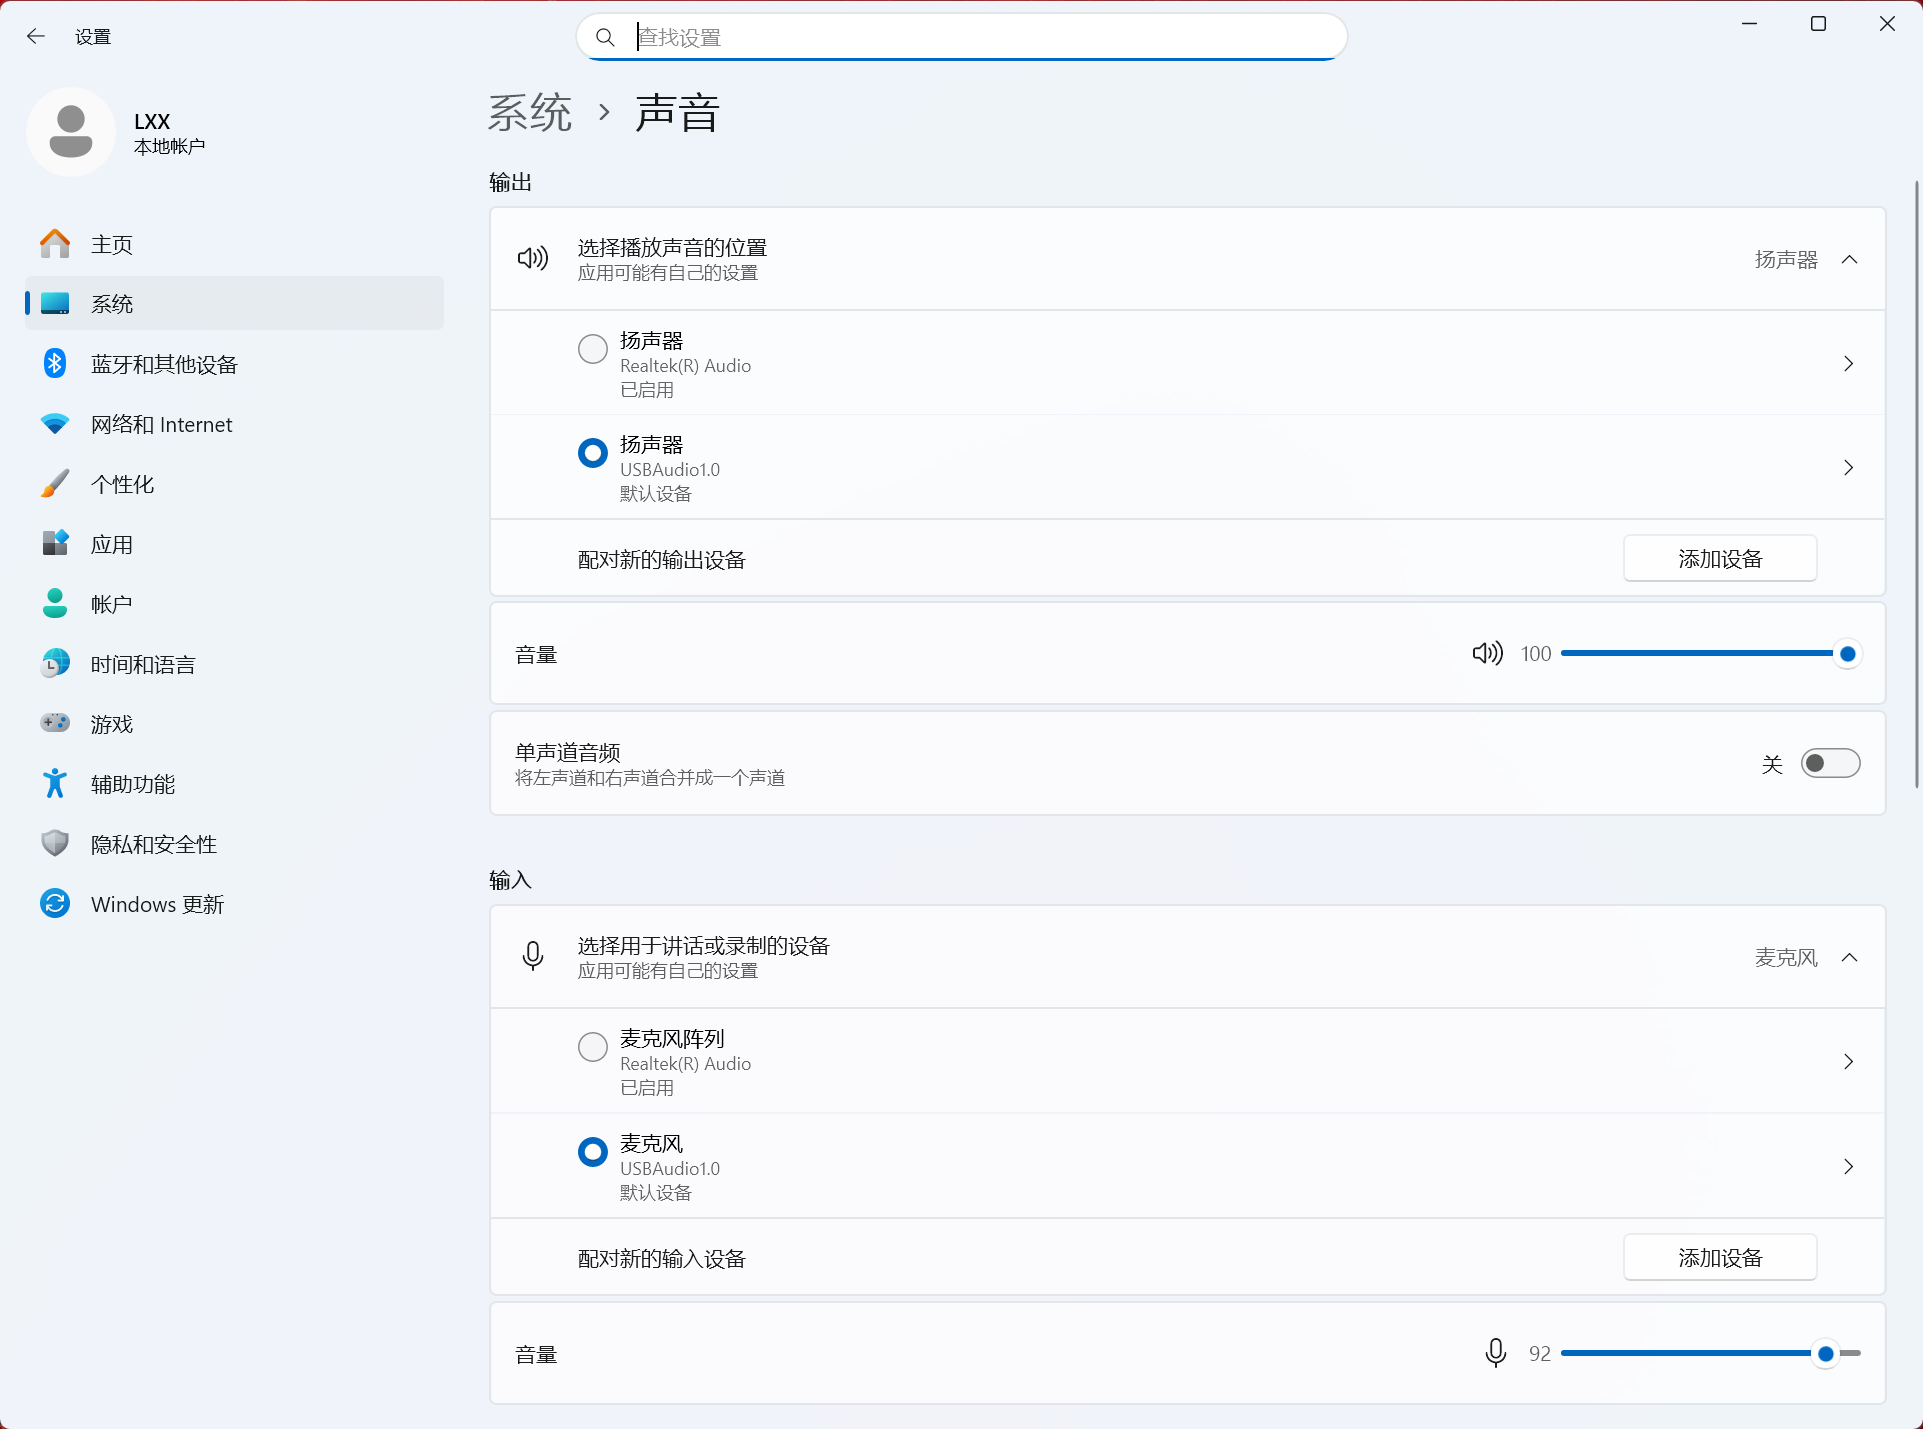This screenshot has height=1429, width=1923.
Task: Select USBAudio1.0 麦克风 radio button
Action: (x=593, y=1152)
